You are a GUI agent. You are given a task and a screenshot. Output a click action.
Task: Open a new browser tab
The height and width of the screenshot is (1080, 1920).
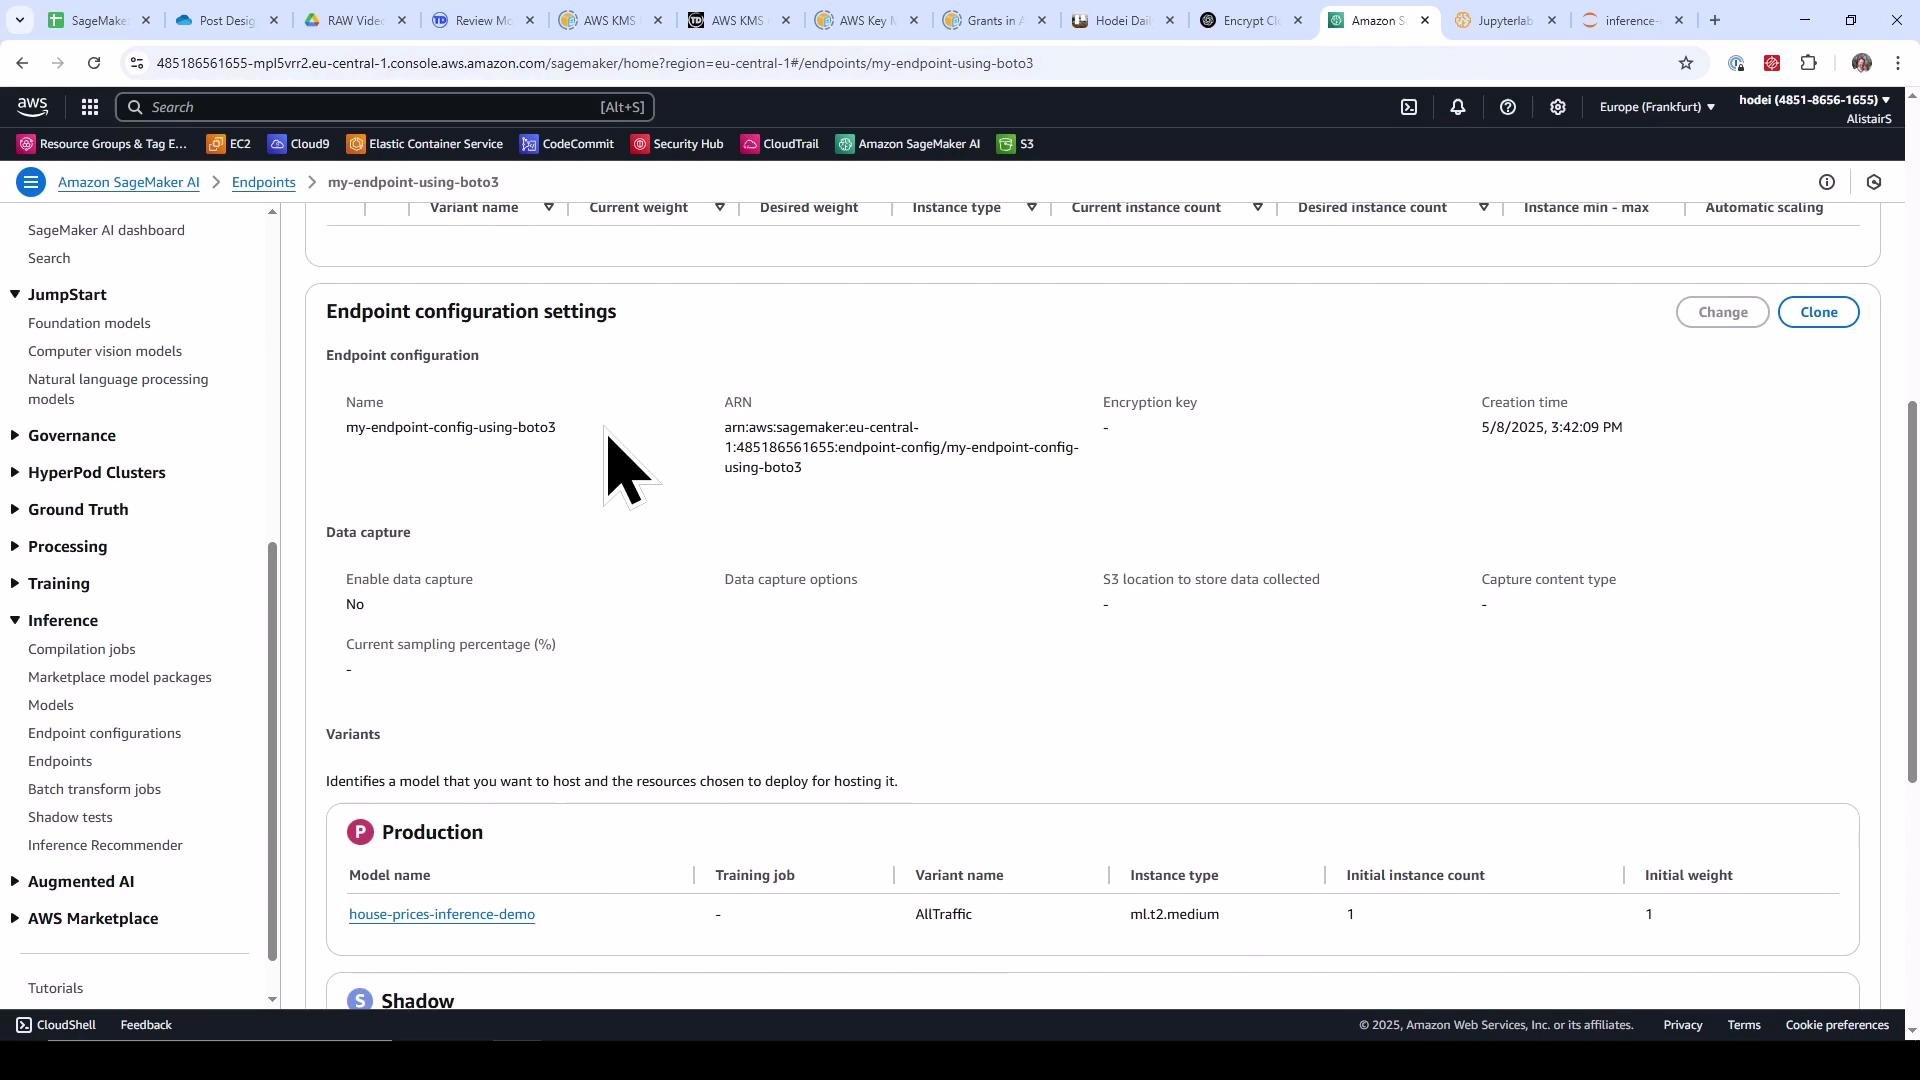pos(1715,20)
